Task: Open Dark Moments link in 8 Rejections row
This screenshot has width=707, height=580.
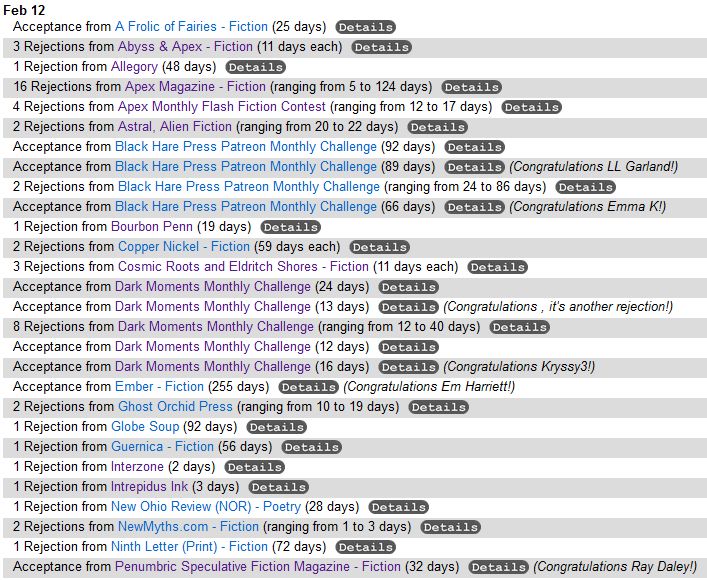Action: (216, 326)
